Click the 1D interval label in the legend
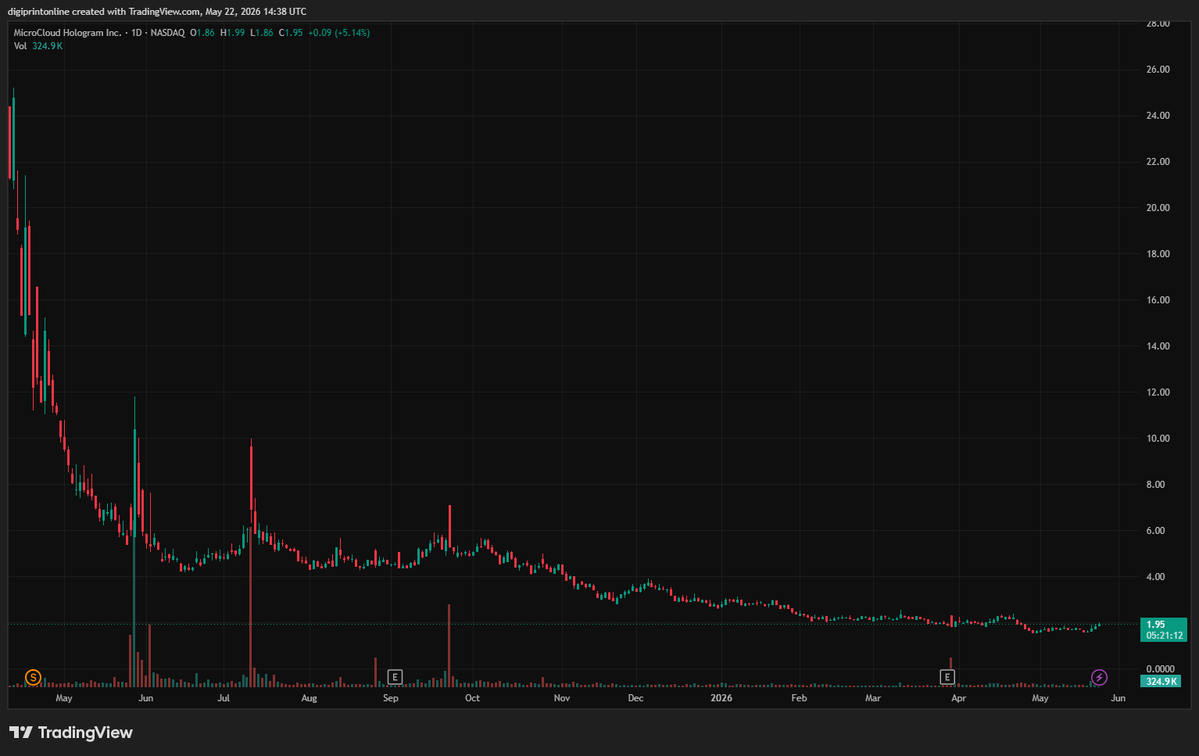Image resolution: width=1199 pixels, height=756 pixels. 137,33
